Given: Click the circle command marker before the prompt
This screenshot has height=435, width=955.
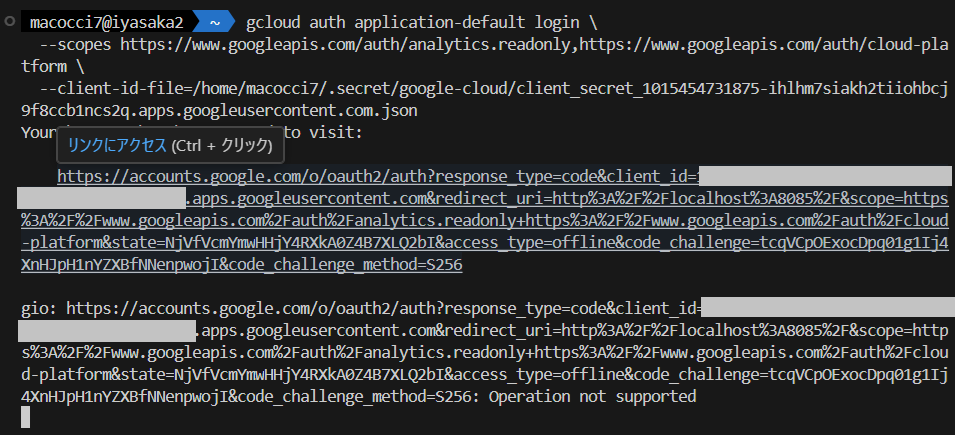Looking at the screenshot, I should coord(8,19).
